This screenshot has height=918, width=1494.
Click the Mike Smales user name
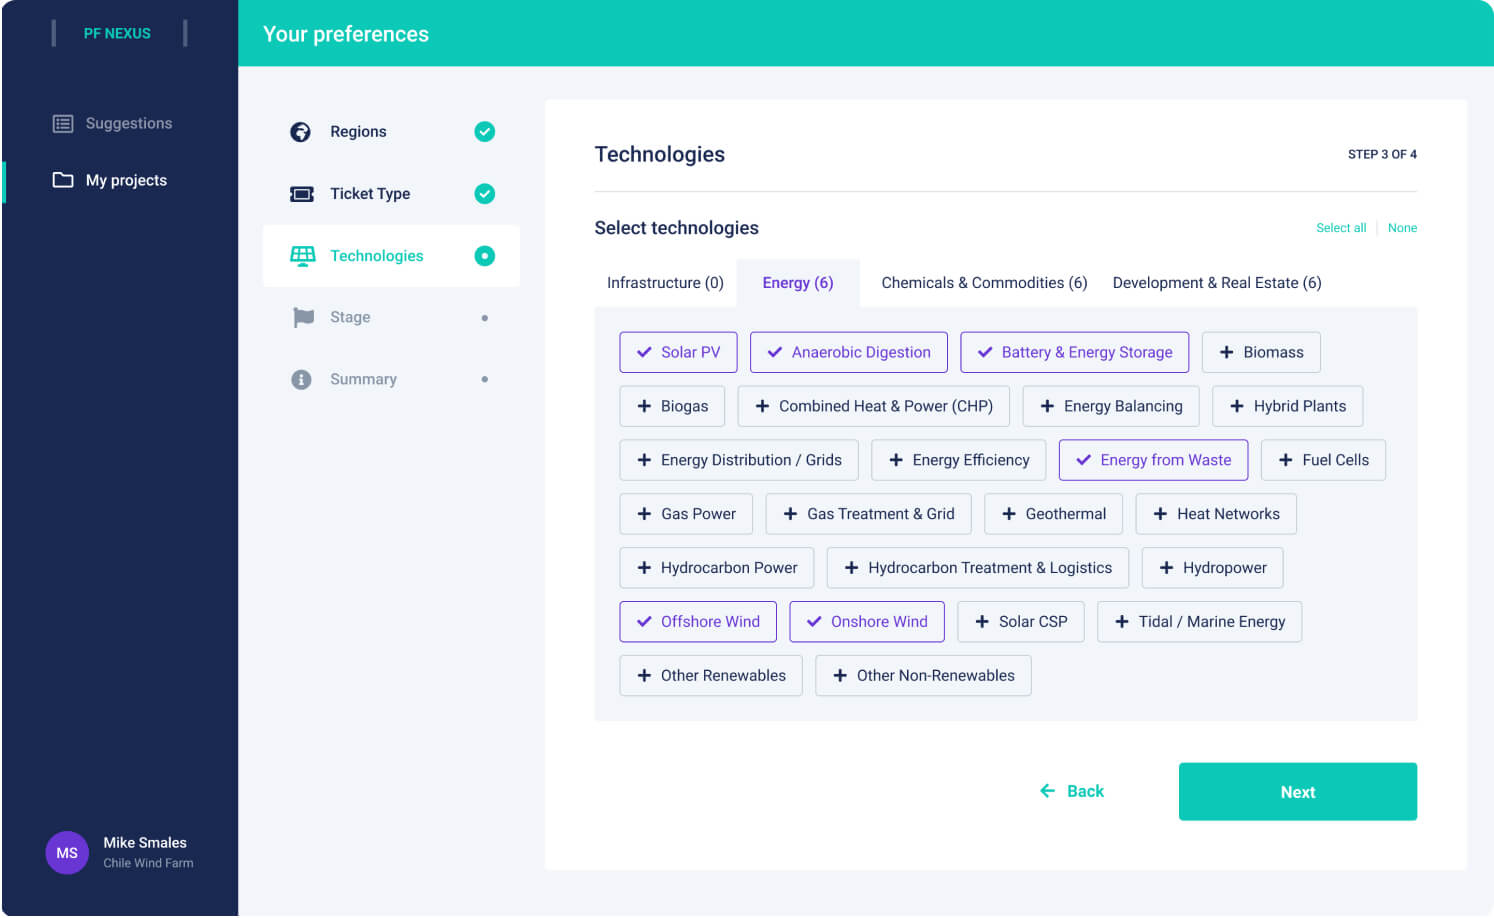145,843
